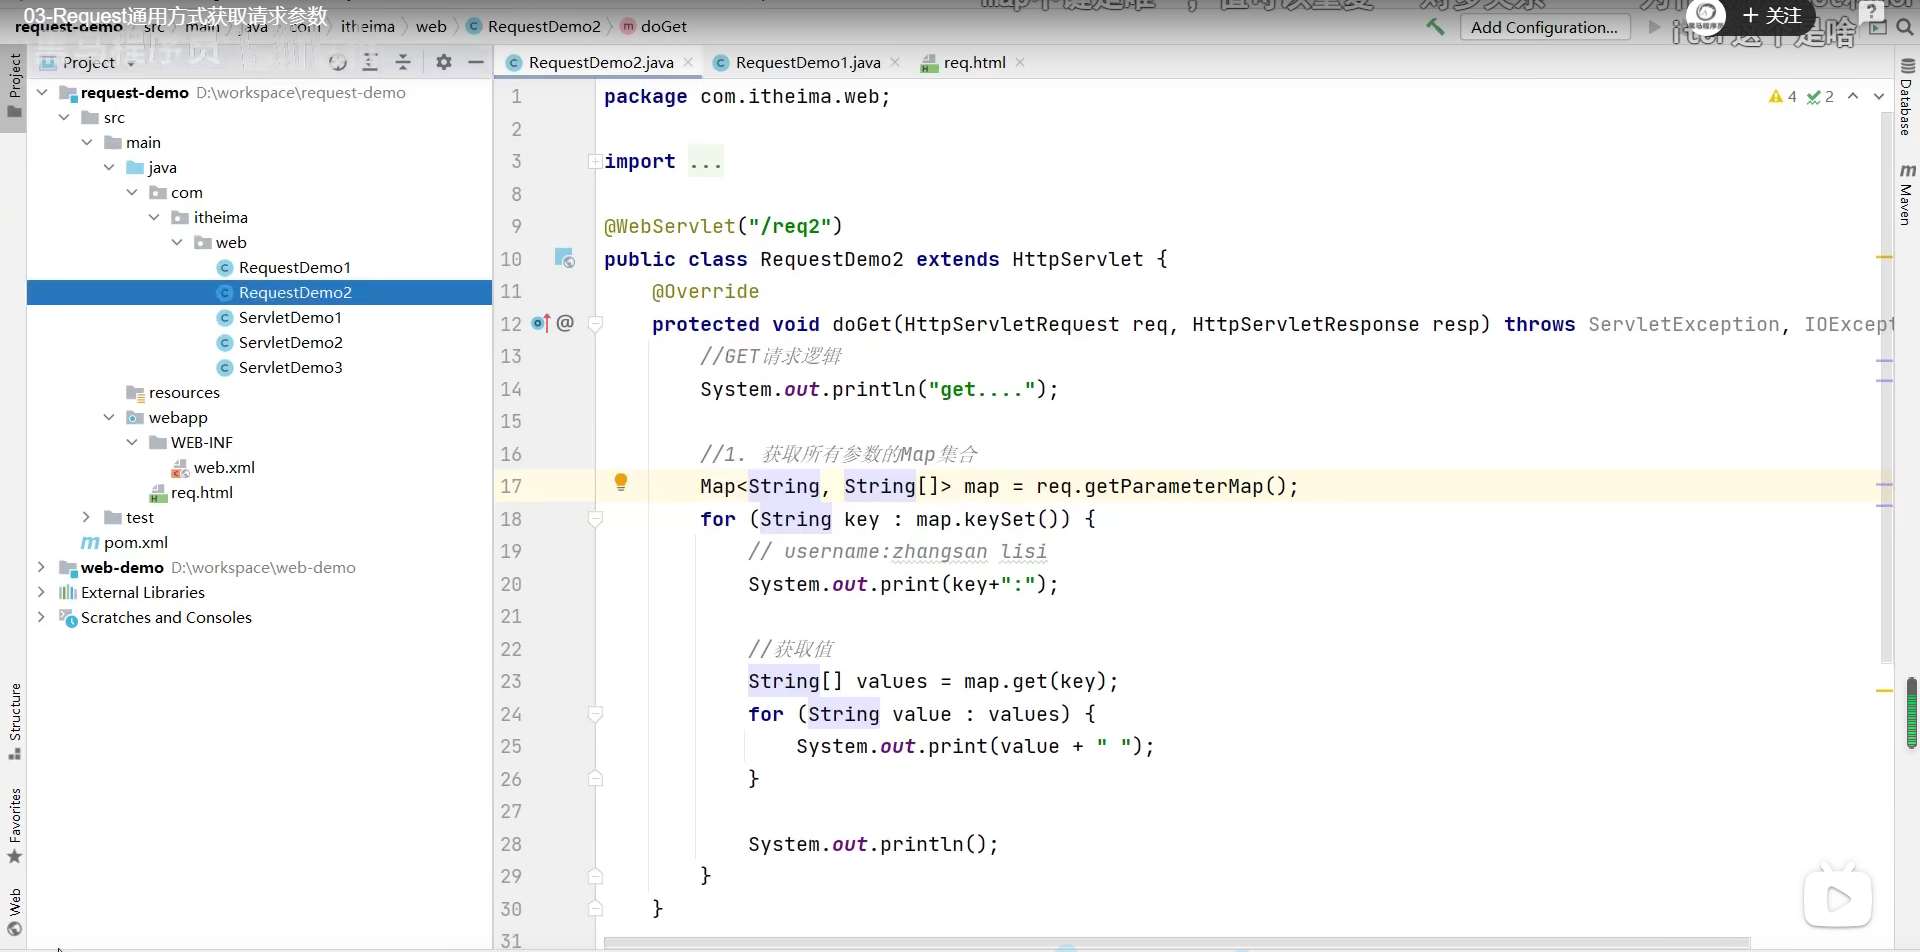Select ServletDemo3 in the project tree
Viewport: 1920px width, 952px height.
(x=290, y=367)
